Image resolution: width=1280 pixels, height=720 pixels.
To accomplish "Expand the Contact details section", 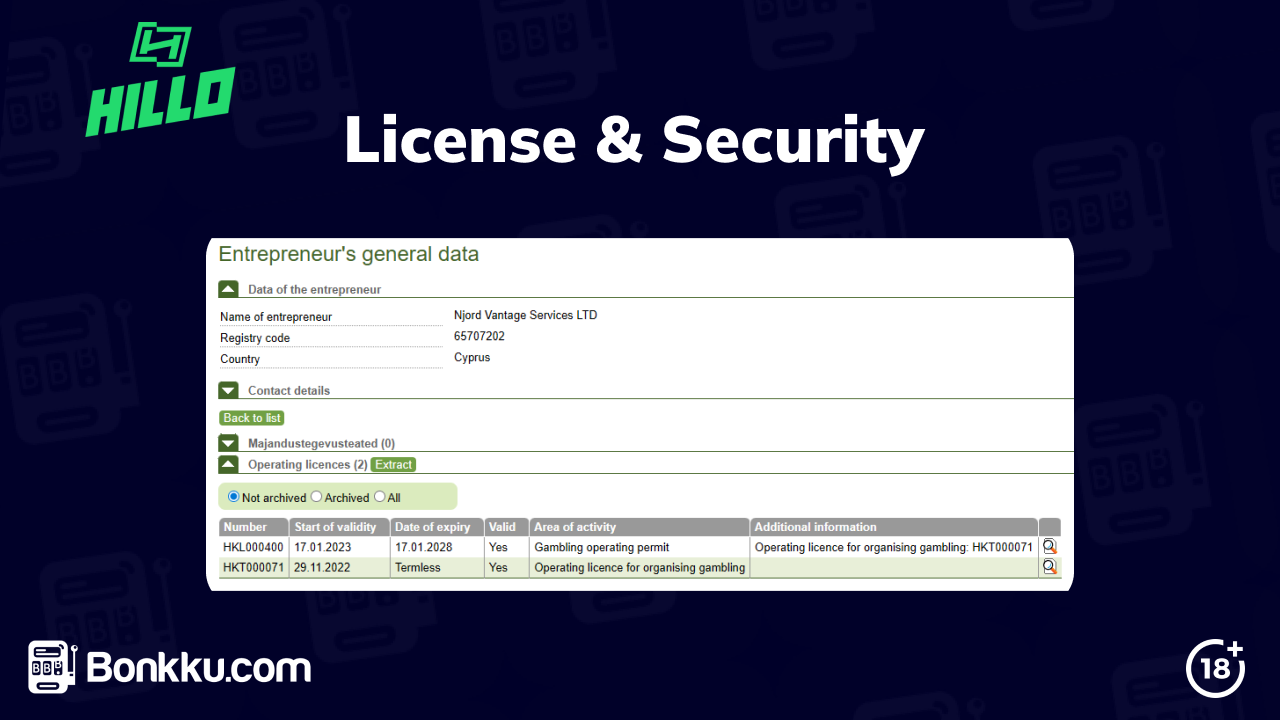I will point(228,390).
